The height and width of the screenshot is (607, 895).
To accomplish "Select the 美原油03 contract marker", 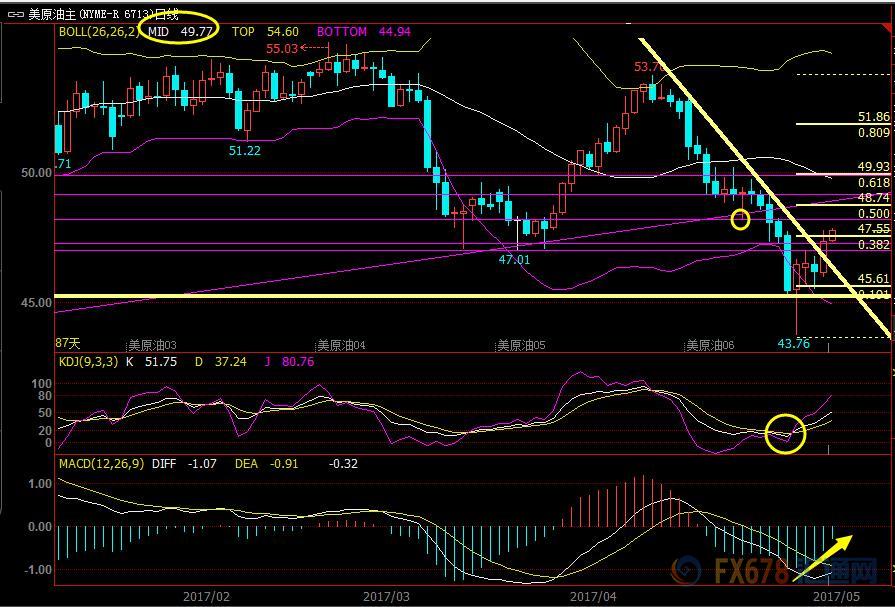I will click(152, 345).
